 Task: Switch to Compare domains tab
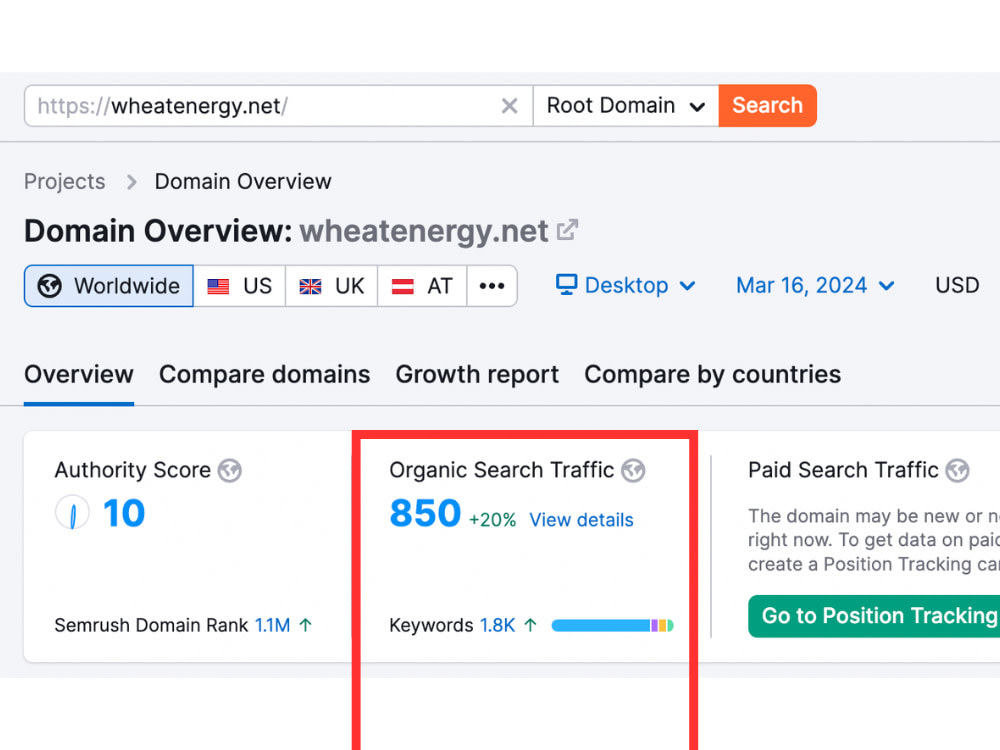(265, 374)
